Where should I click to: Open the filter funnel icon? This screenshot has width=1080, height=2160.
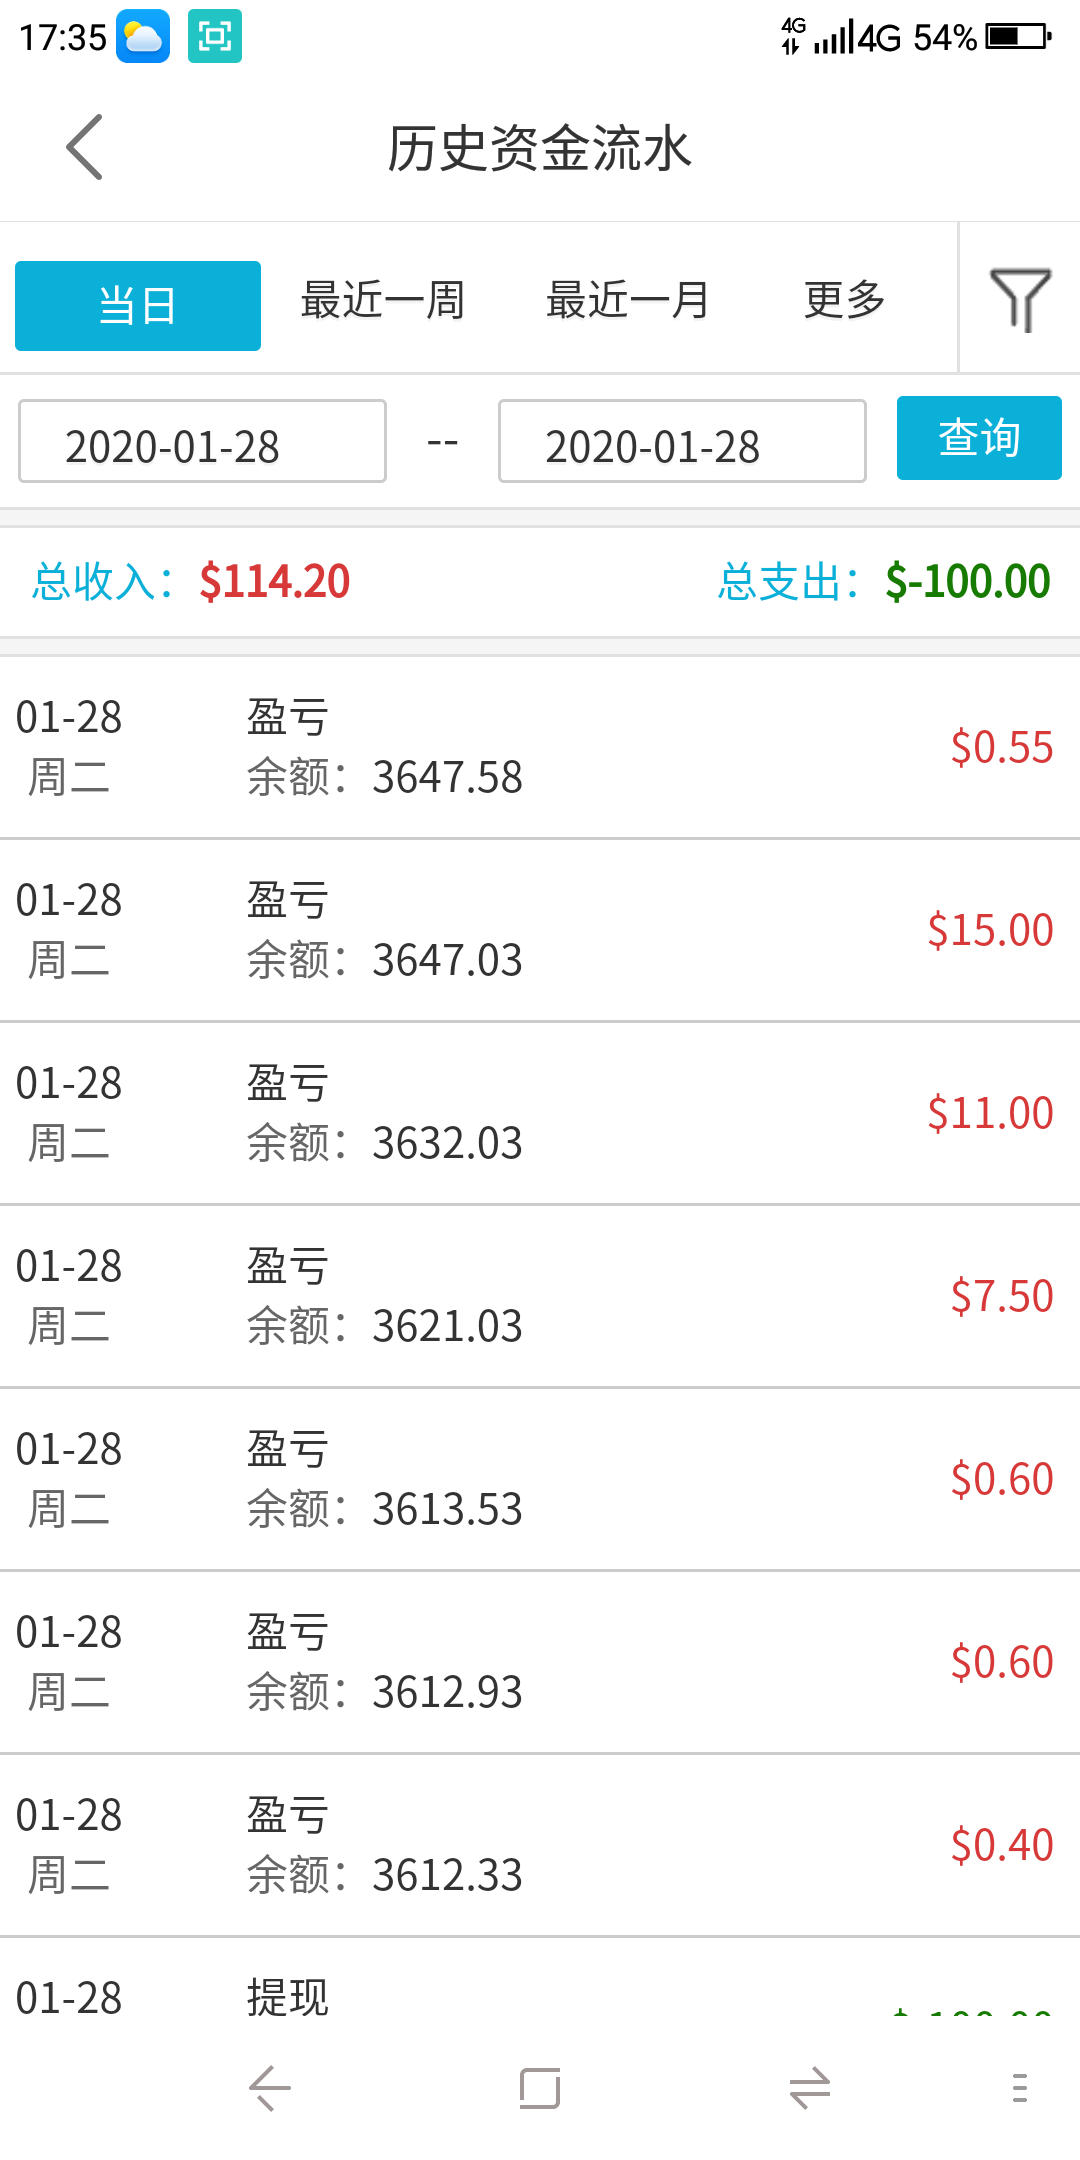pos(1020,298)
